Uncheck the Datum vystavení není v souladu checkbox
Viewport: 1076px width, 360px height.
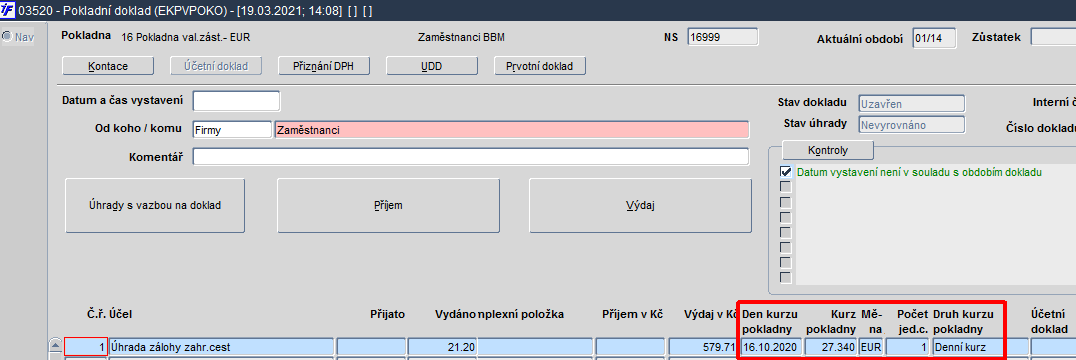pyautogui.click(x=786, y=172)
